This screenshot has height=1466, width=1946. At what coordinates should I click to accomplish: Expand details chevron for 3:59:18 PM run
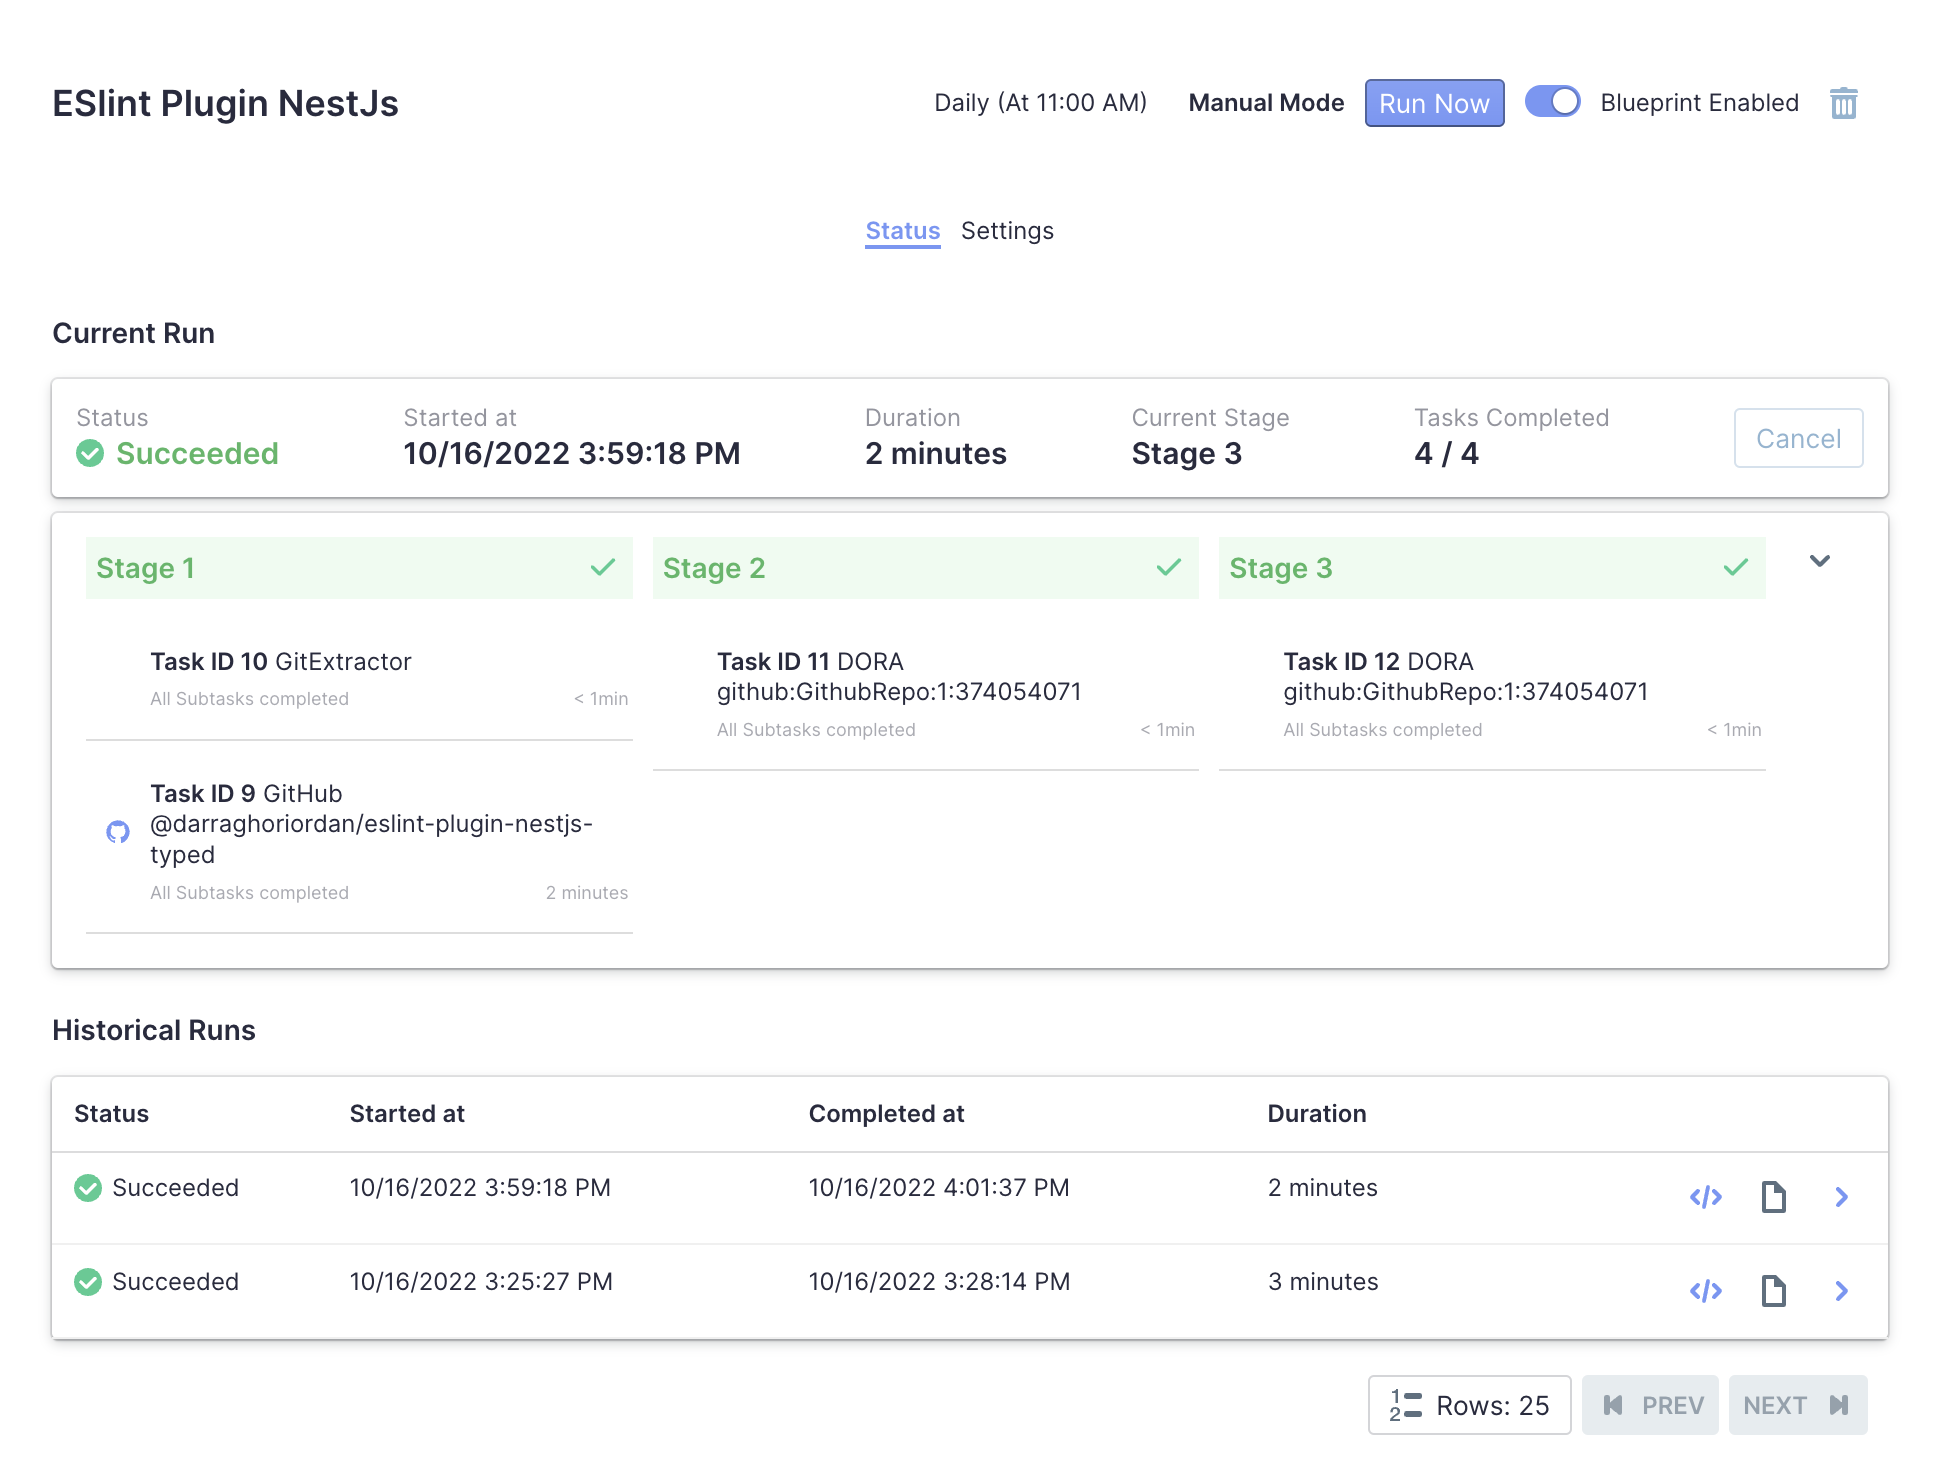(x=1841, y=1197)
